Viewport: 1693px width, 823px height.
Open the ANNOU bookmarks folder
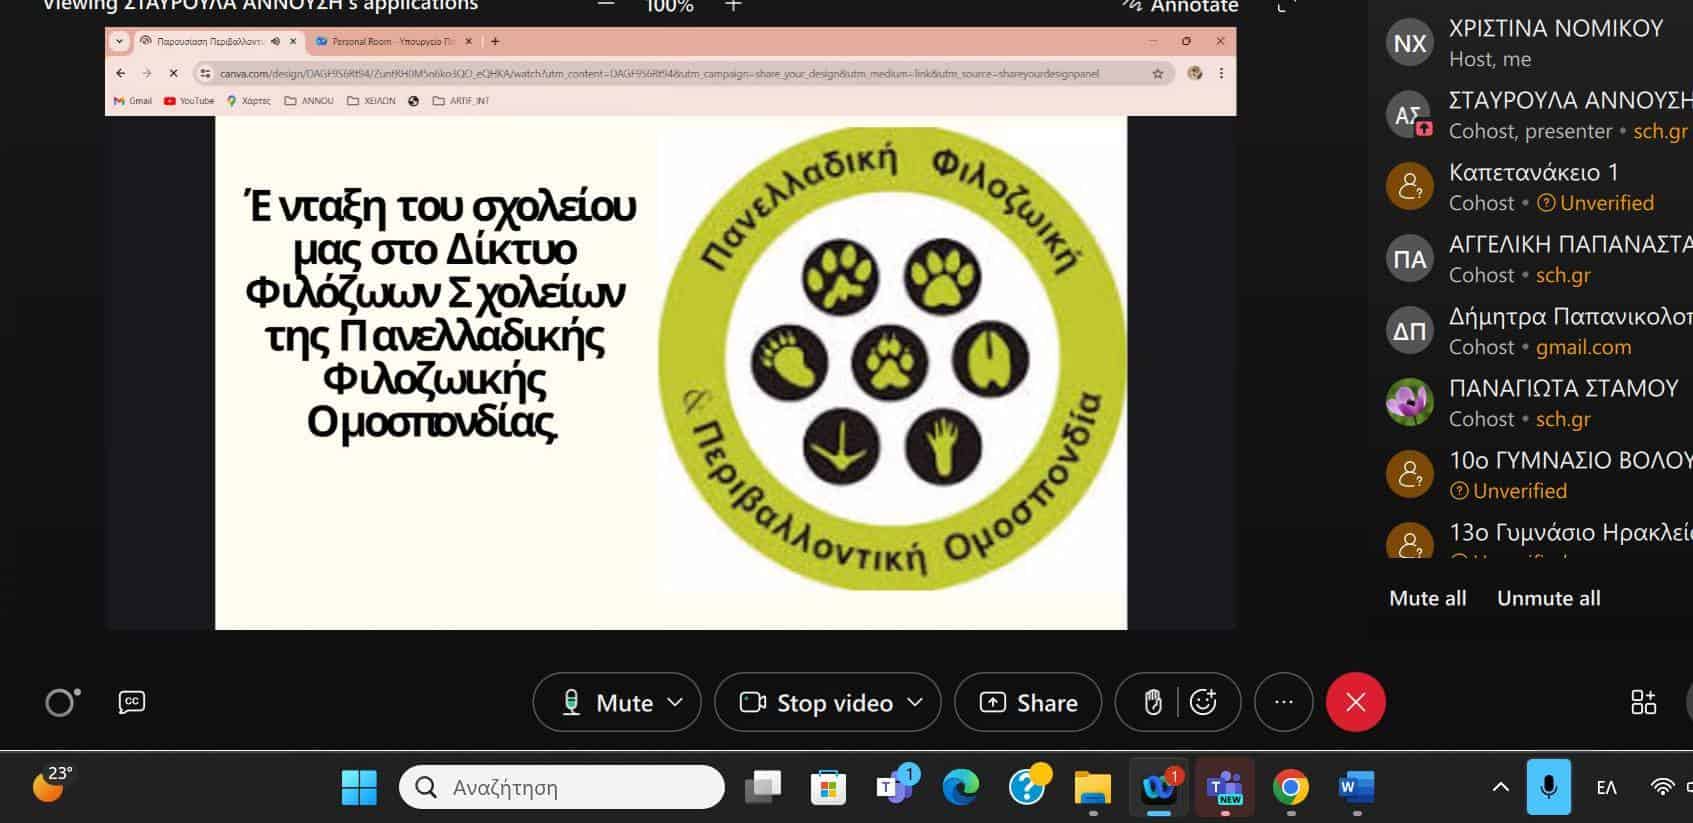coord(309,101)
